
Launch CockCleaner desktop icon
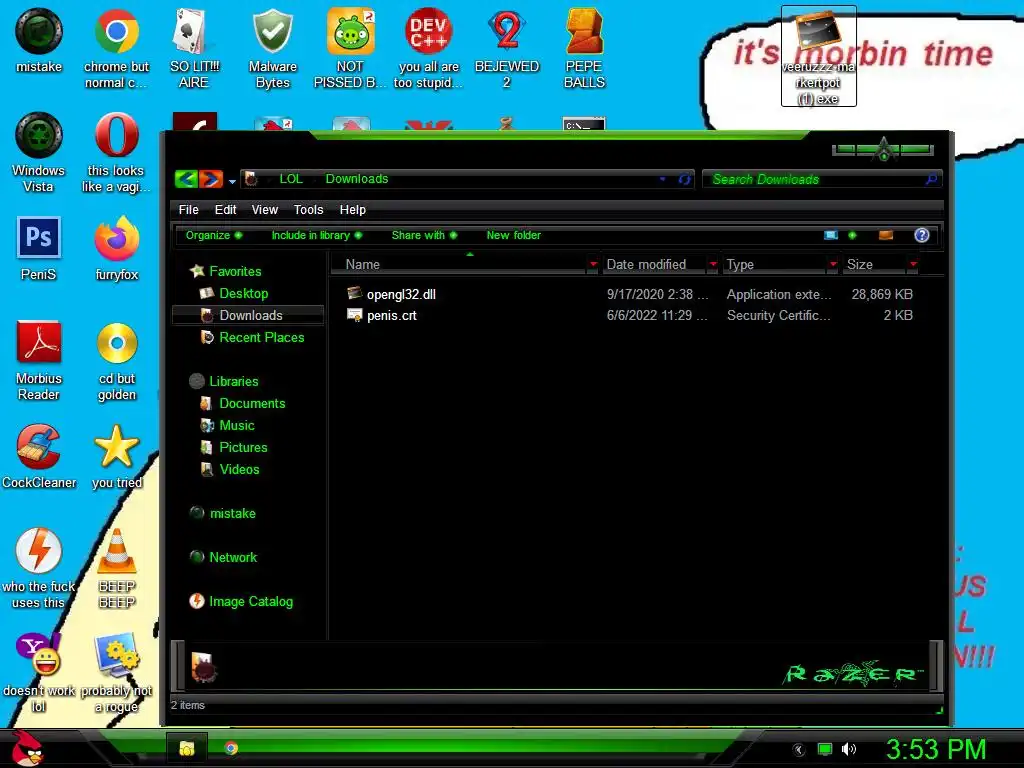pos(39,456)
